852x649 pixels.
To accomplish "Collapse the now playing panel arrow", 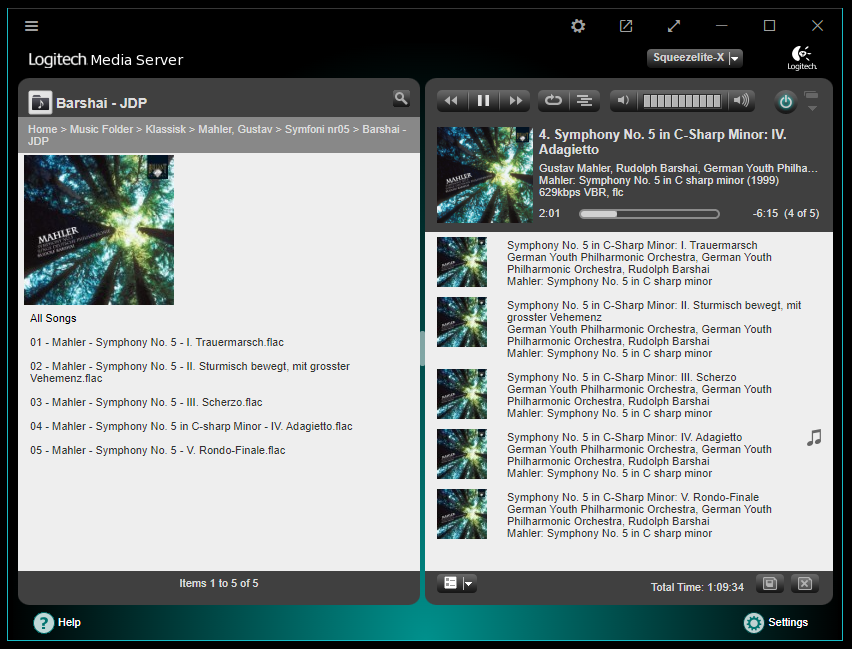I will (812, 108).
